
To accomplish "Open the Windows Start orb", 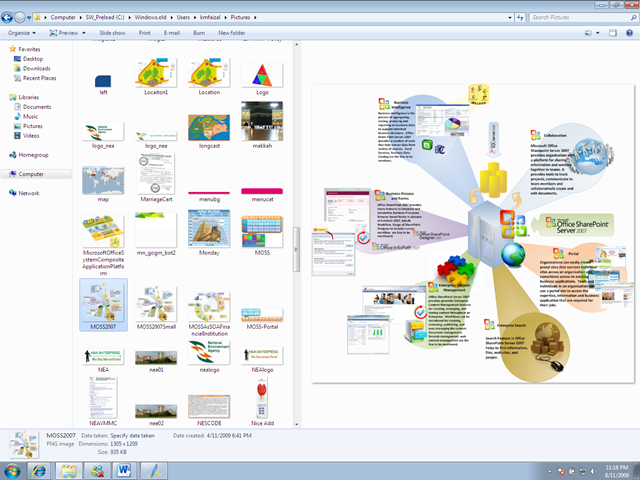I will 11,471.
